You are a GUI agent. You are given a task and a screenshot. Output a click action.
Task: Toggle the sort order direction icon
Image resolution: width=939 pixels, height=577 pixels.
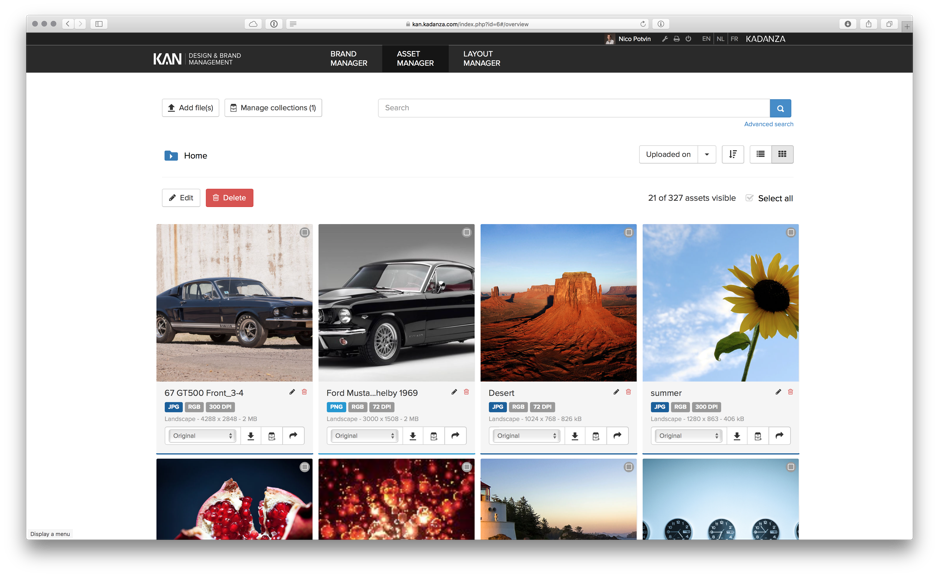(x=733, y=154)
